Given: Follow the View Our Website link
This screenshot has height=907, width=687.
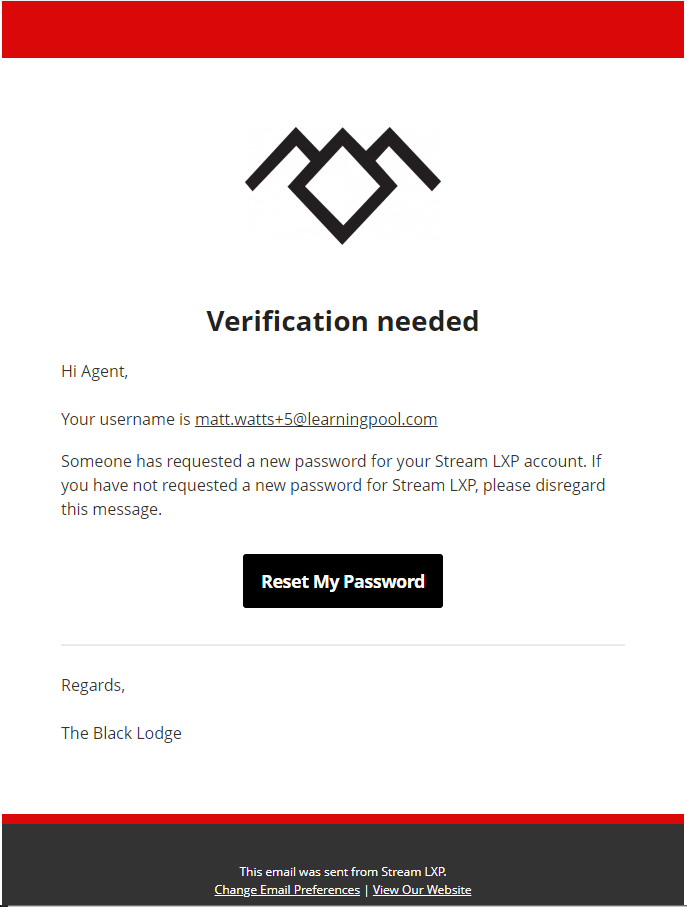Looking at the screenshot, I should (x=422, y=890).
